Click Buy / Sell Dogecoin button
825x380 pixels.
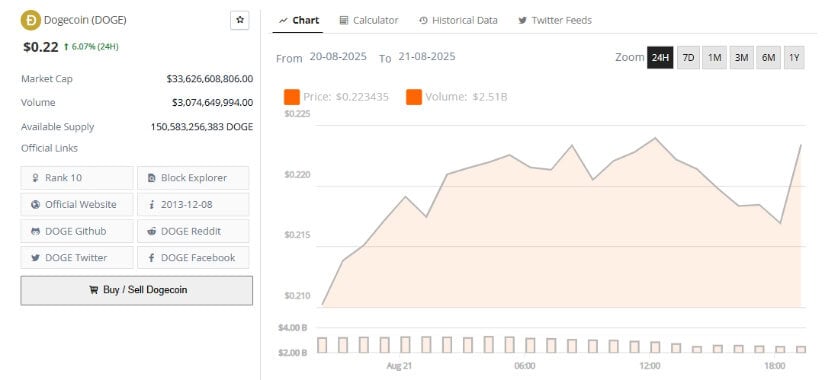pos(137,290)
